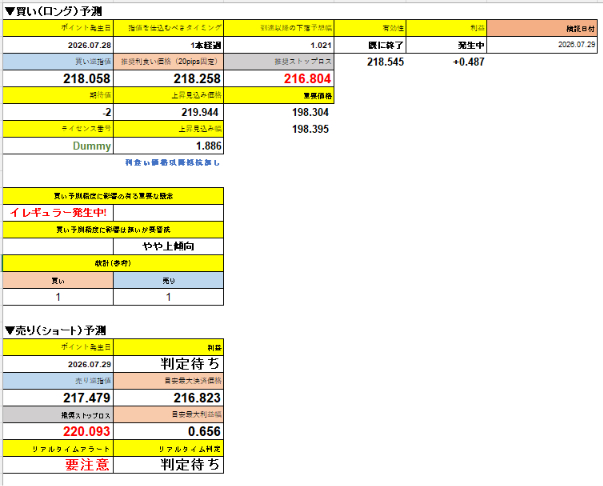This screenshot has width=603, height=486.
Task: Select the date cell 2026.07.28
Action: pyautogui.click(x=58, y=45)
